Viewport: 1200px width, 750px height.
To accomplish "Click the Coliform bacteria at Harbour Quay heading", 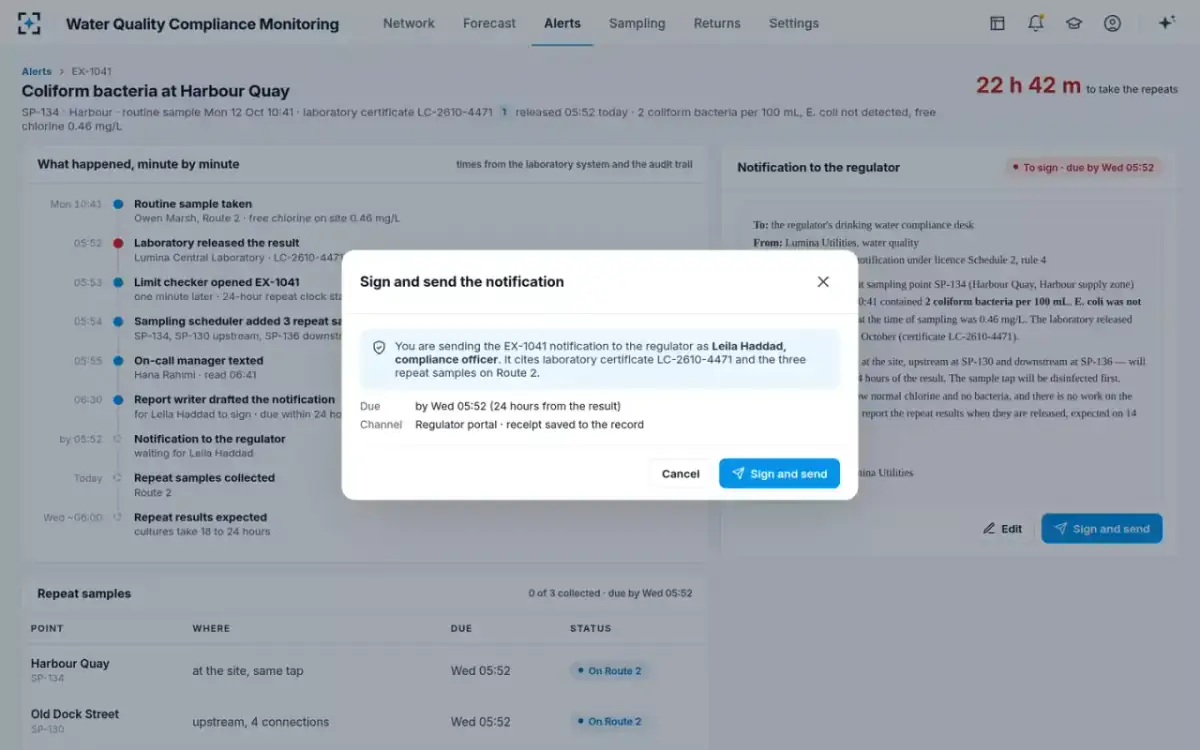I will point(156,91).
